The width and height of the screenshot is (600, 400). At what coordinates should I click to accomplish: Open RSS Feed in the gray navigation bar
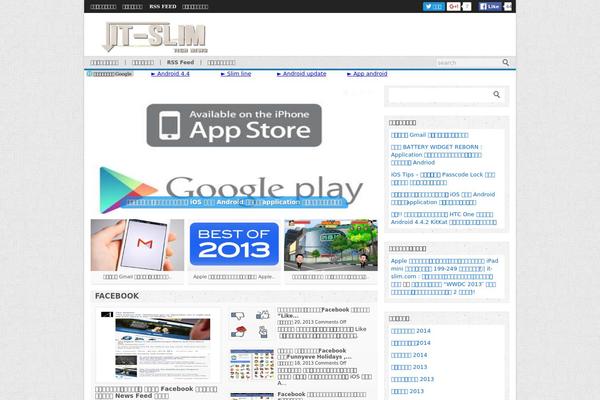click(180, 62)
